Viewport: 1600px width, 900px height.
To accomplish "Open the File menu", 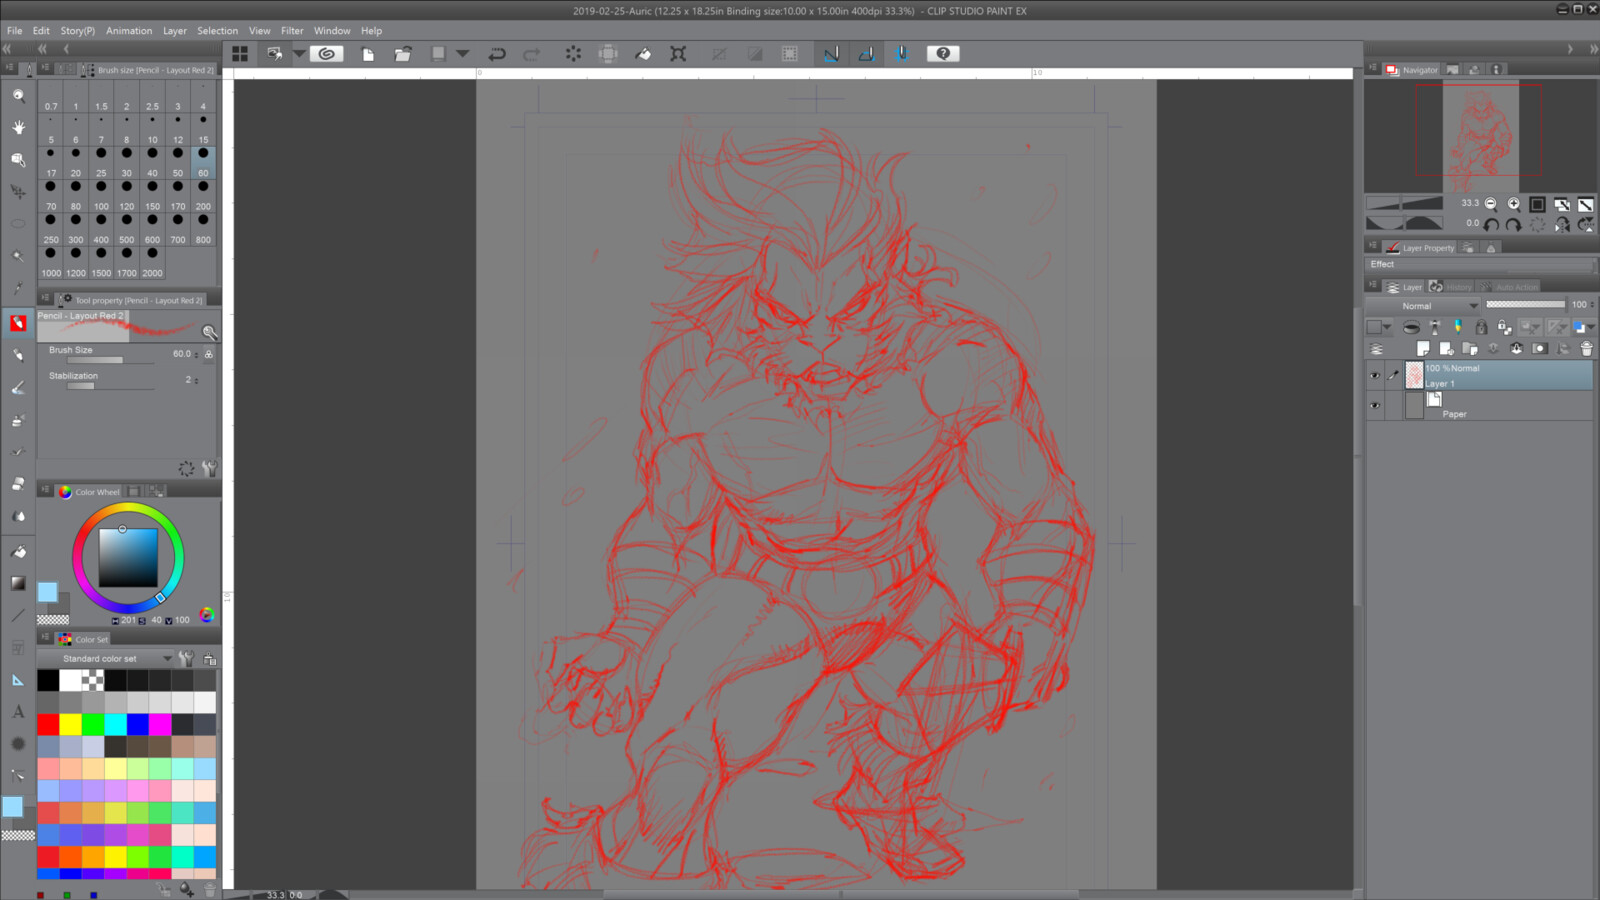I will pos(15,31).
